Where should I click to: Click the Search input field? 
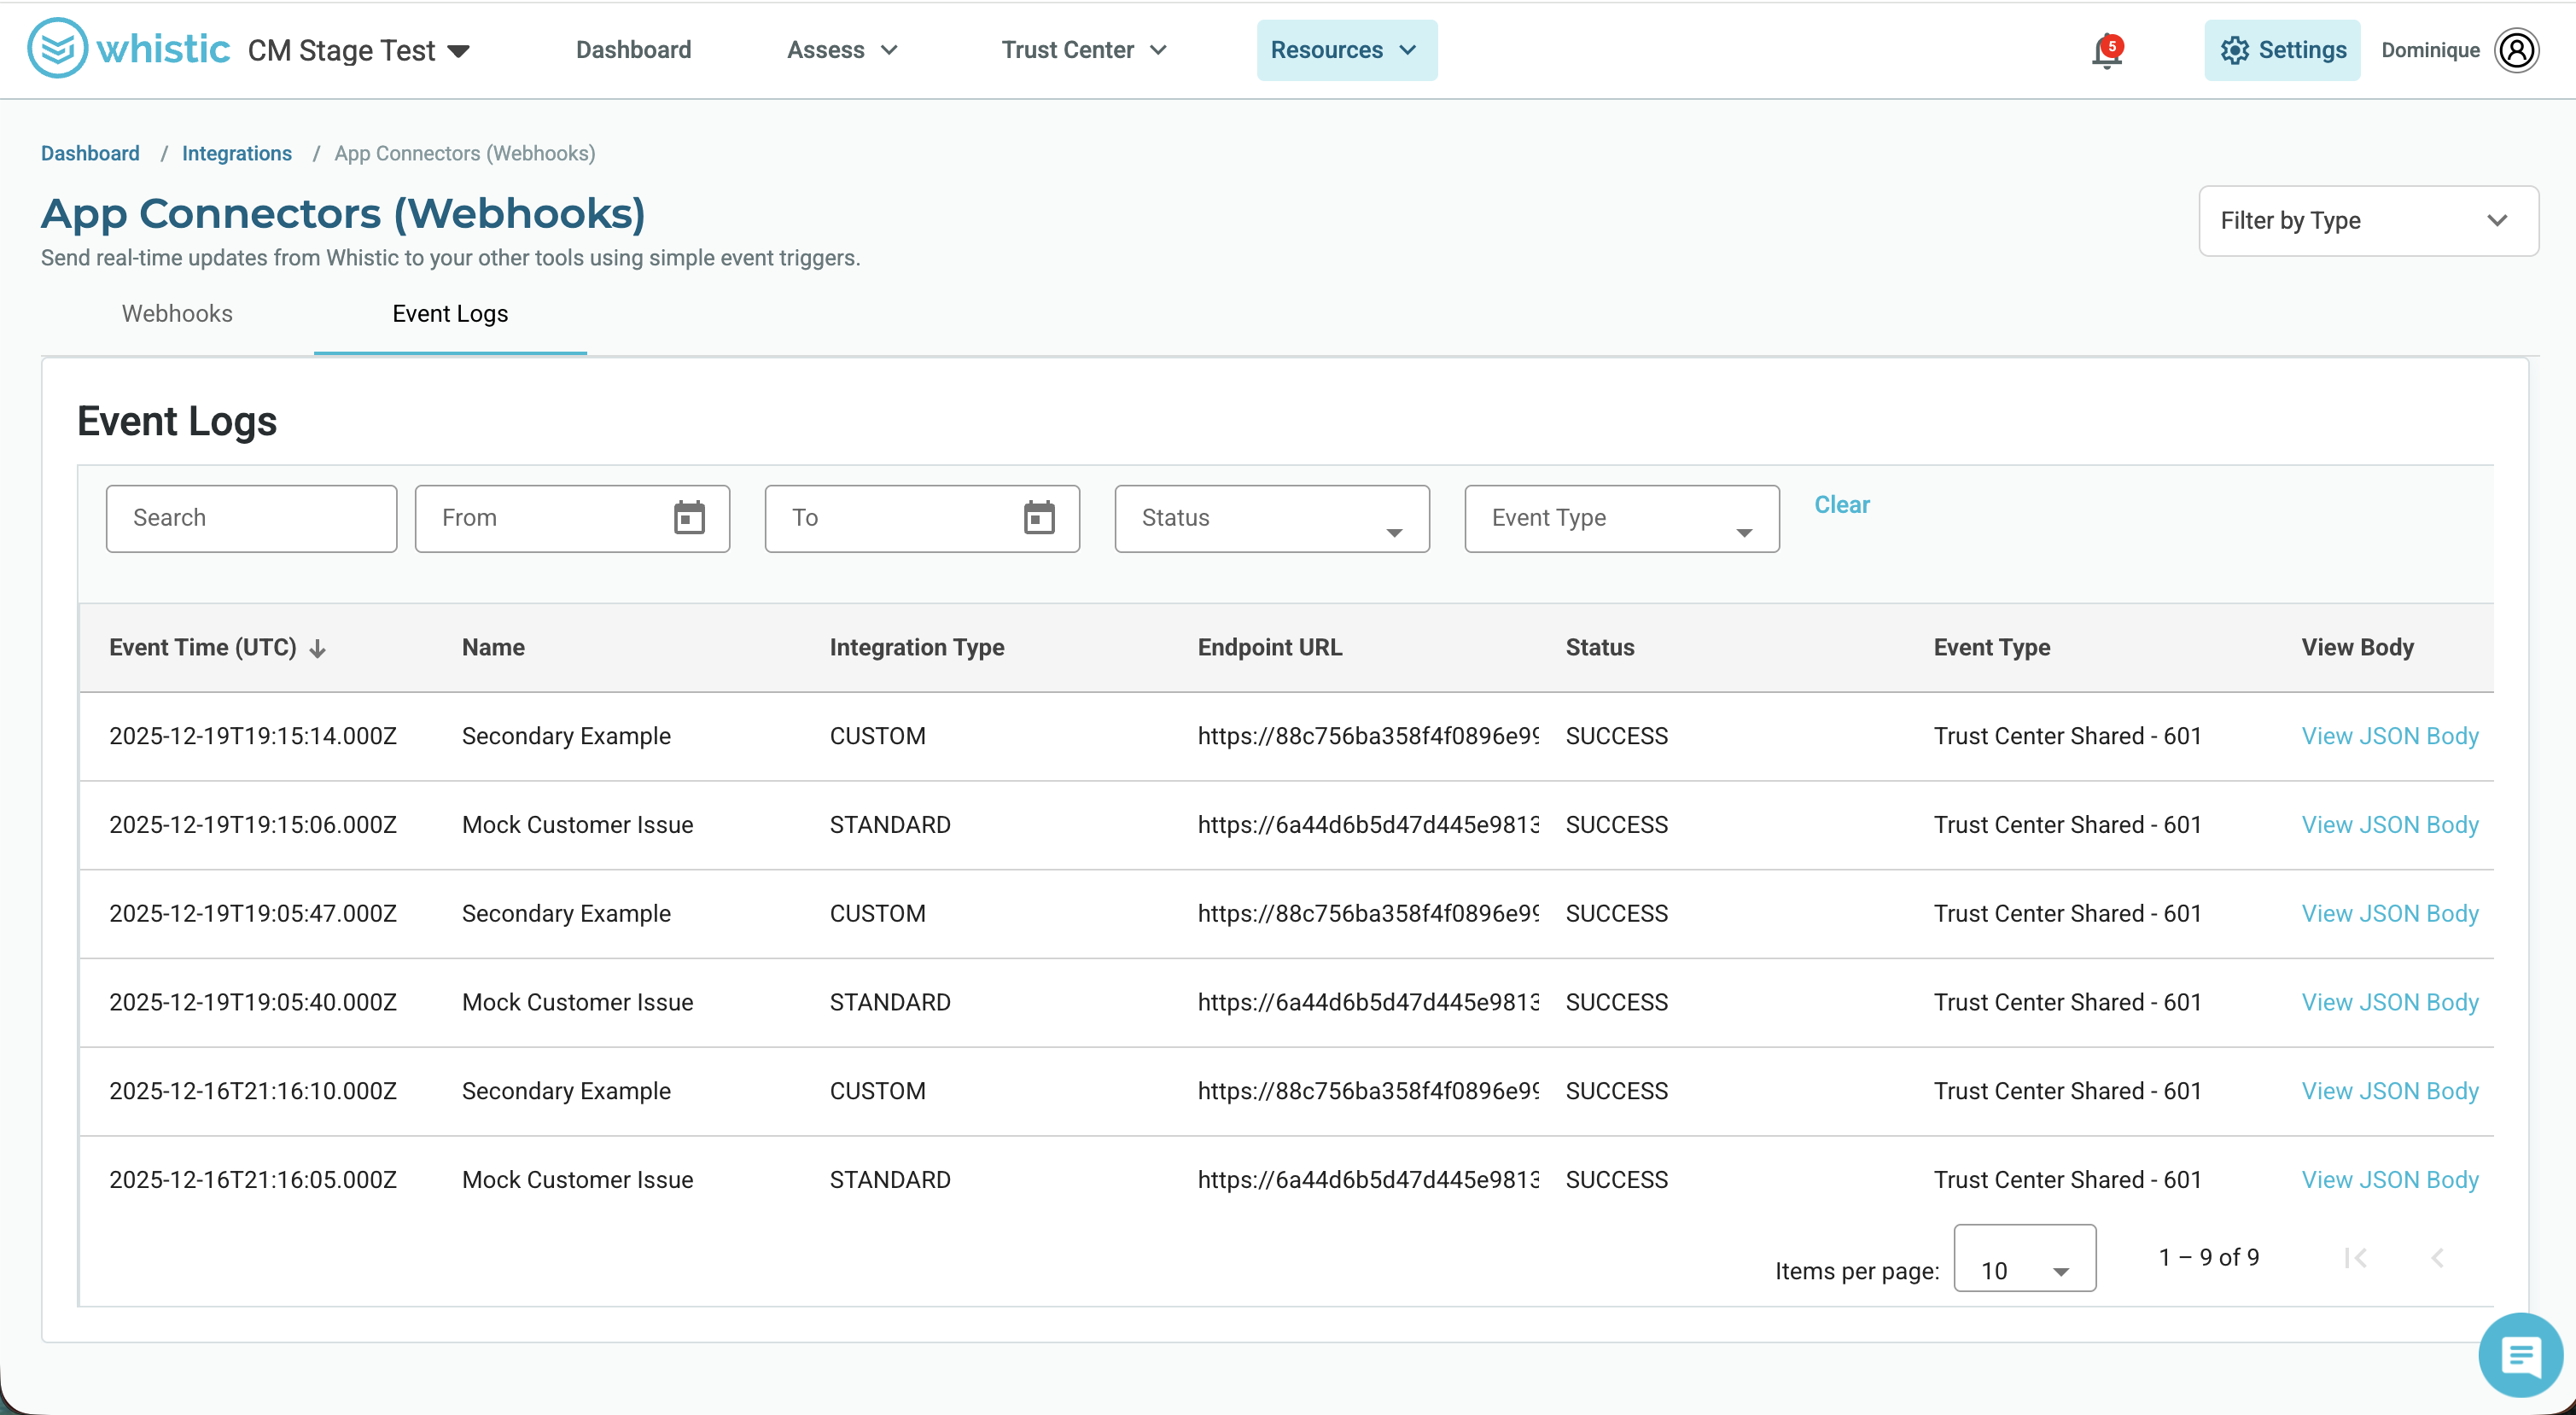point(251,518)
